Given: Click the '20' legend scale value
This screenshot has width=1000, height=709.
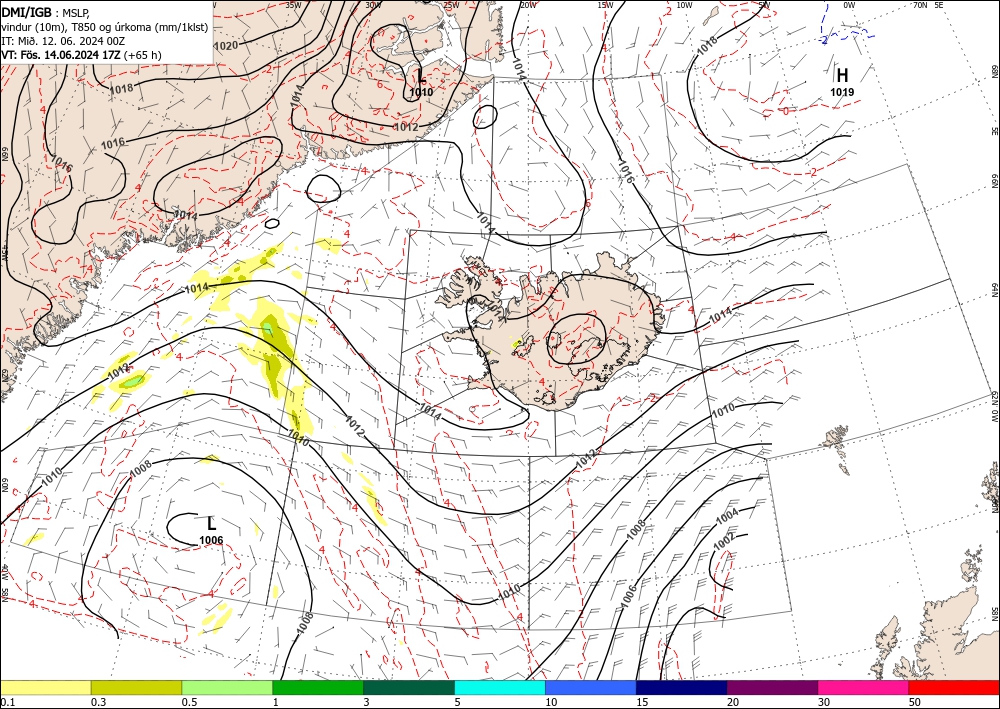Looking at the screenshot, I should 733,702.
